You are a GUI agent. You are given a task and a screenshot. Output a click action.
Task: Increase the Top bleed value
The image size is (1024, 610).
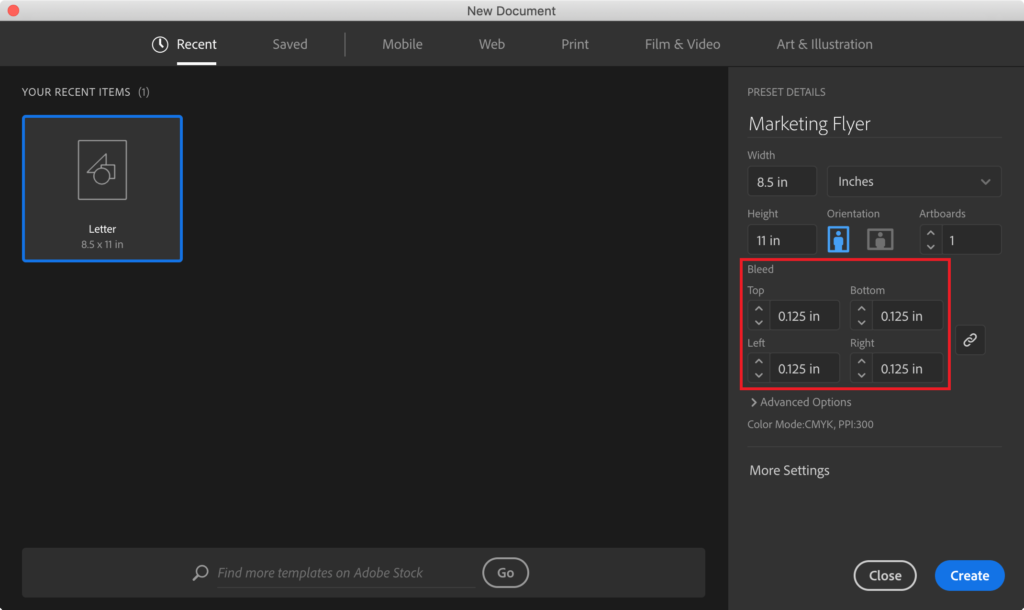(758, 309)
